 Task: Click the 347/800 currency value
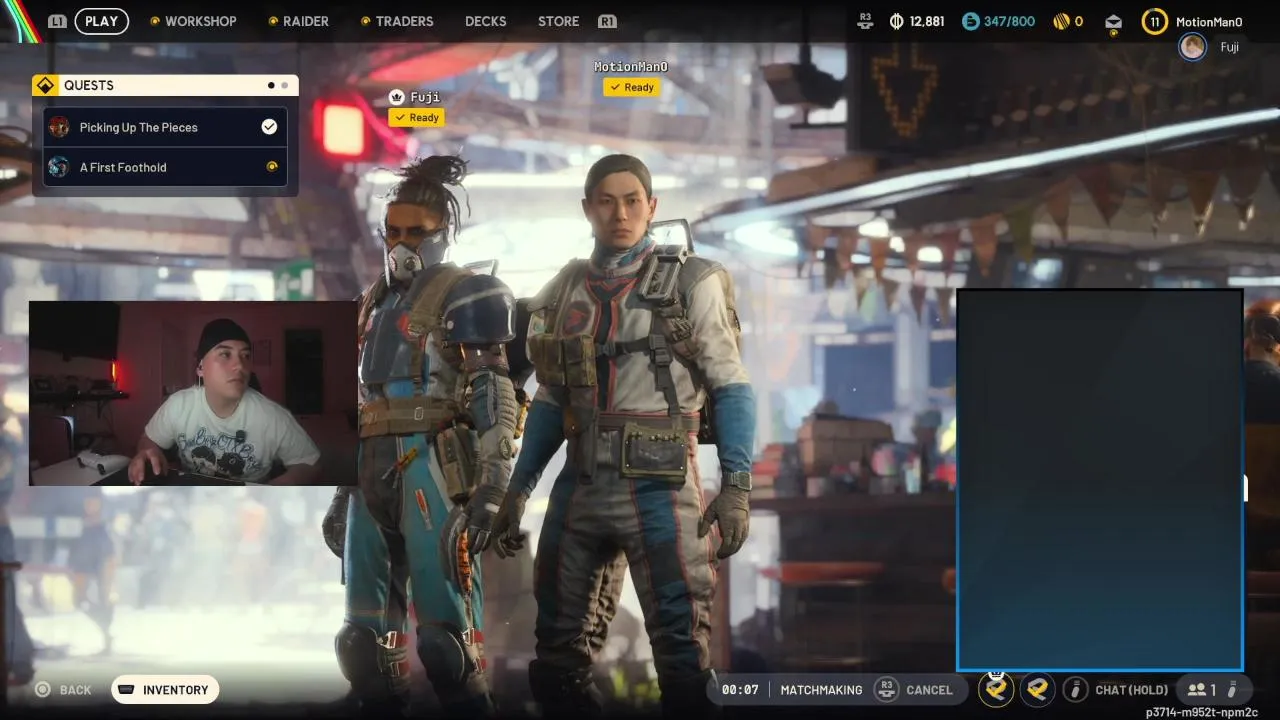pyautogui.click(x=1009, y=21)
